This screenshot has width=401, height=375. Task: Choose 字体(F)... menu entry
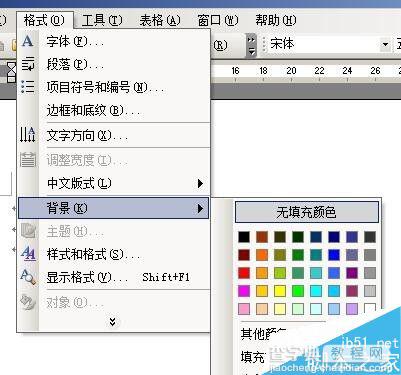113,42
